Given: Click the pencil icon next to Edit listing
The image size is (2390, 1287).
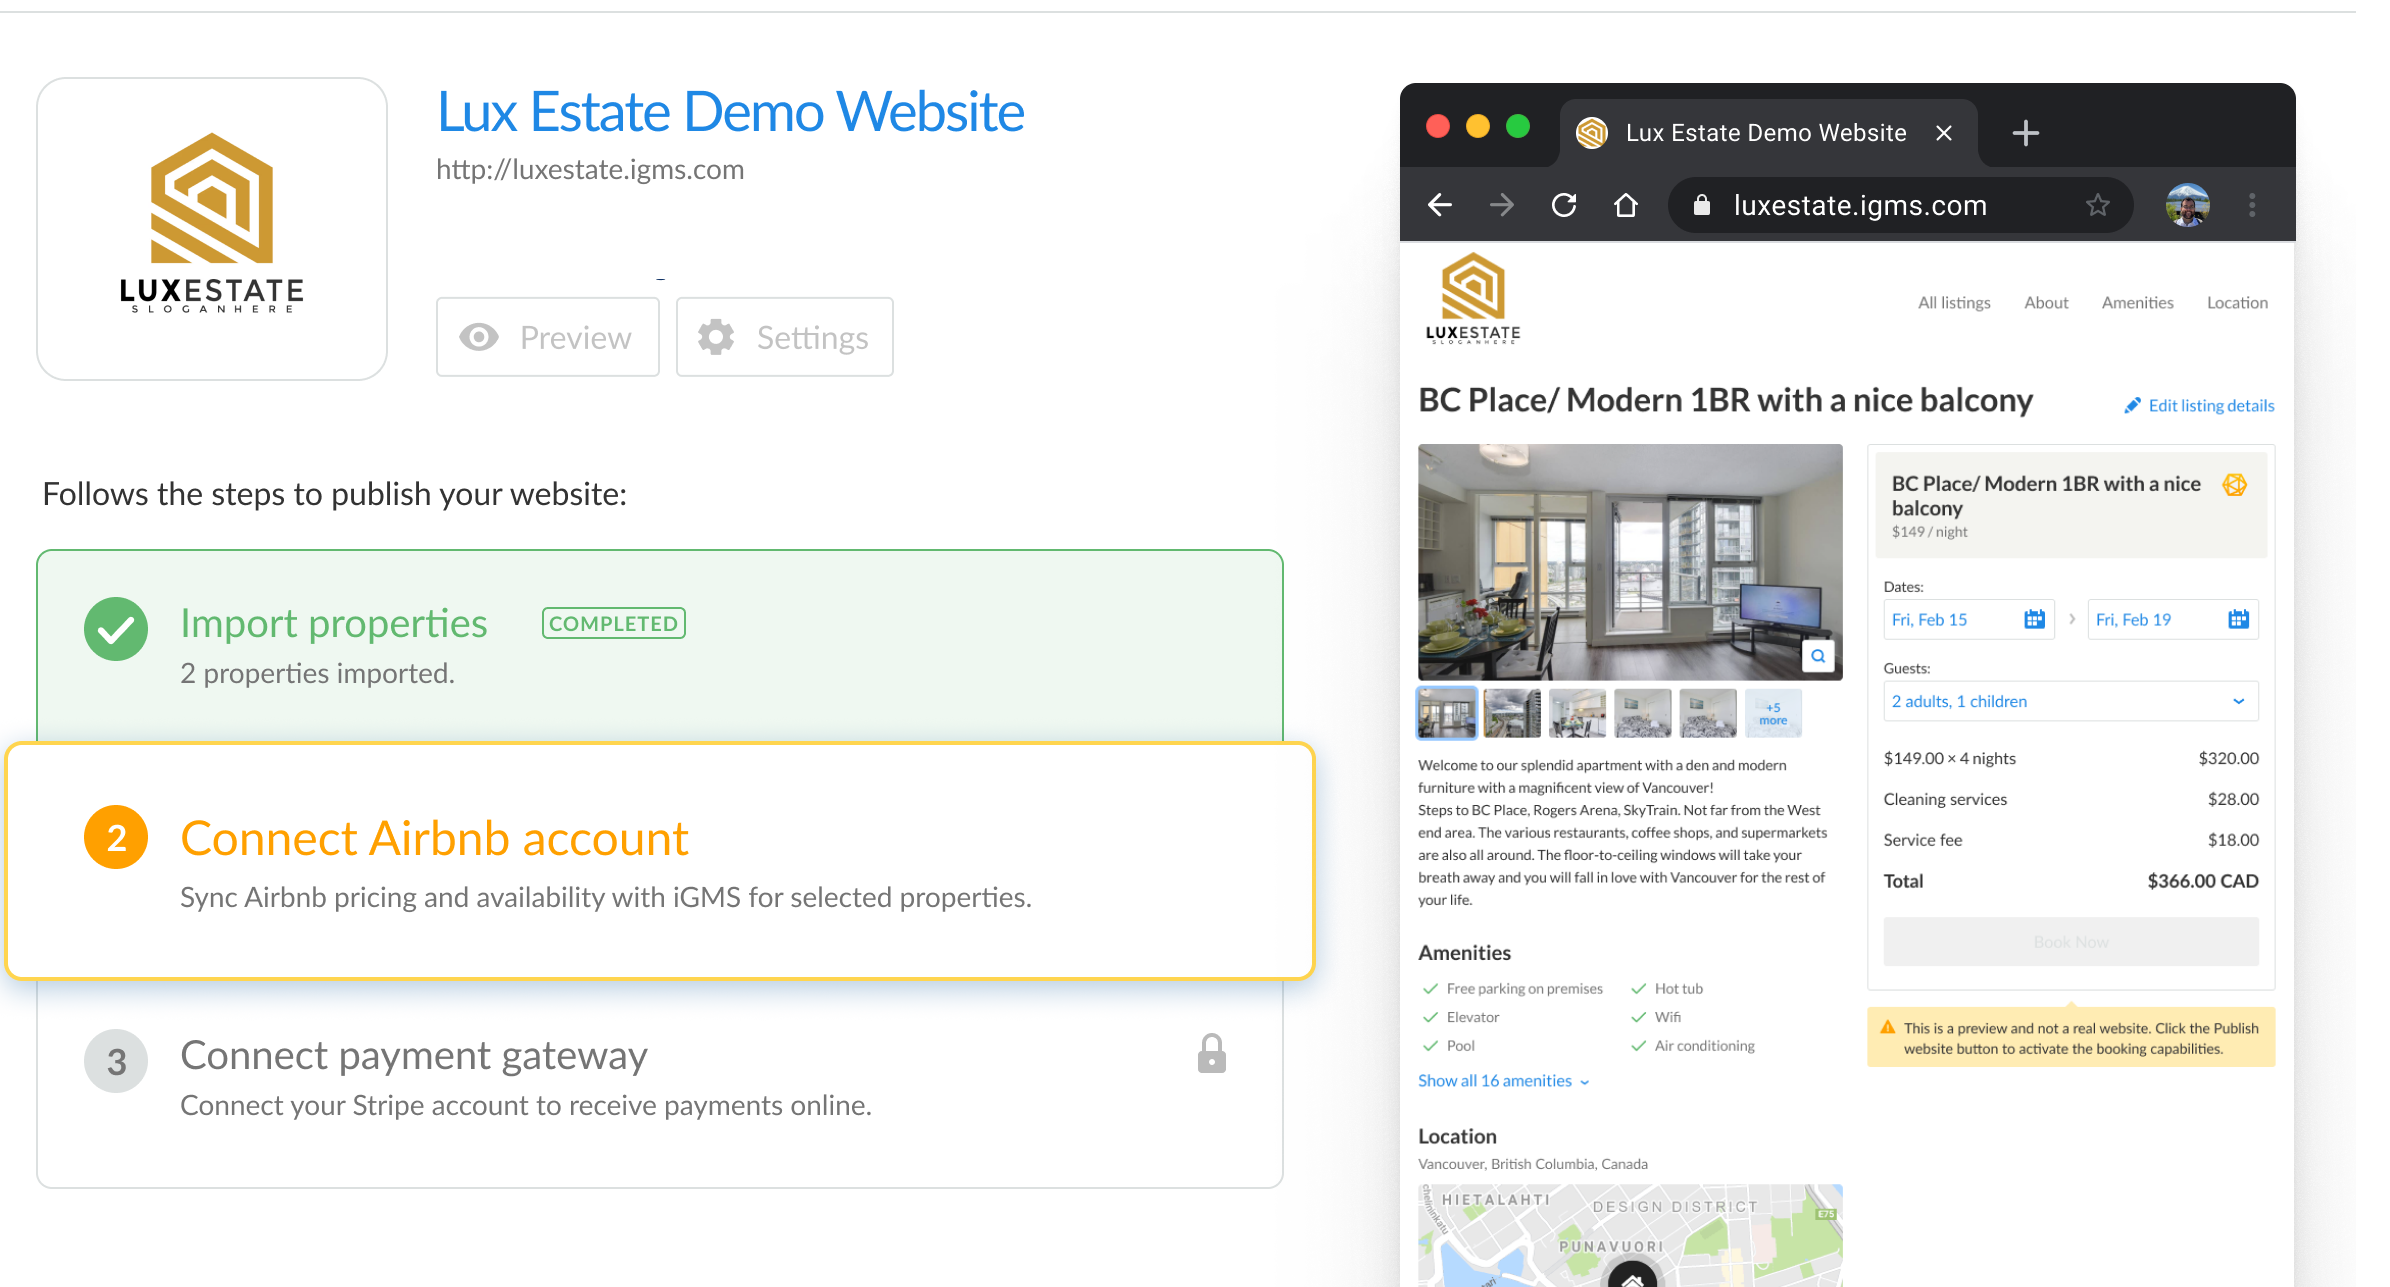Looking at the screenshot, I should 2132,405.
